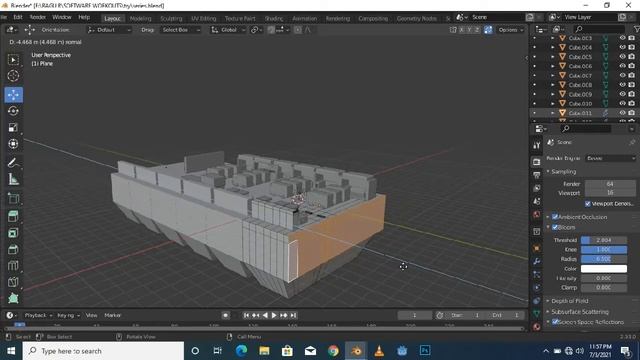Select the Poly Build tool

pyautogui.click(x=13, y=298)
